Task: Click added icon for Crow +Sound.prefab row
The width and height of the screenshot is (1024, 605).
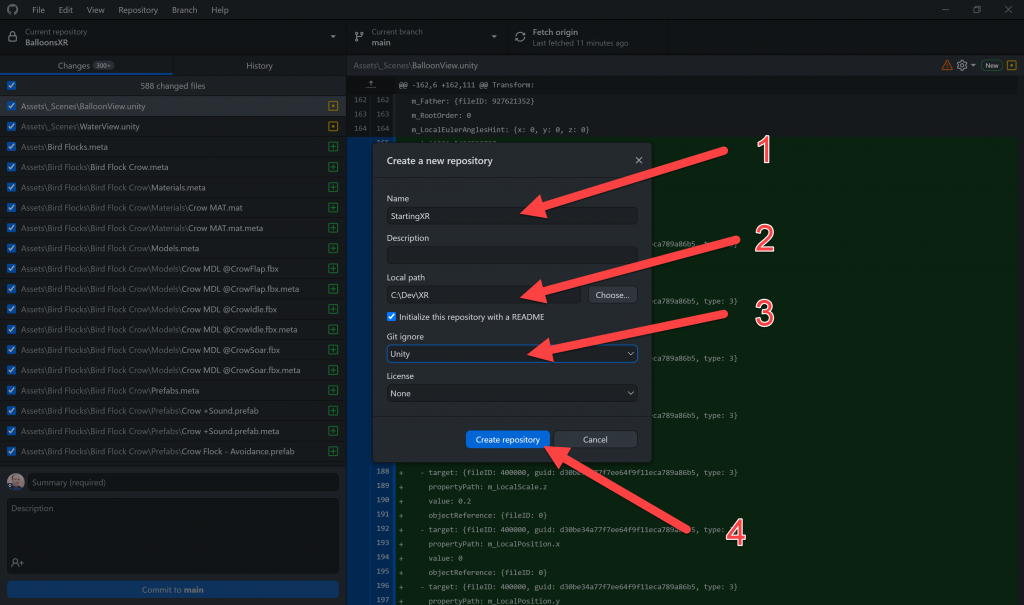Action: (333, 410)
